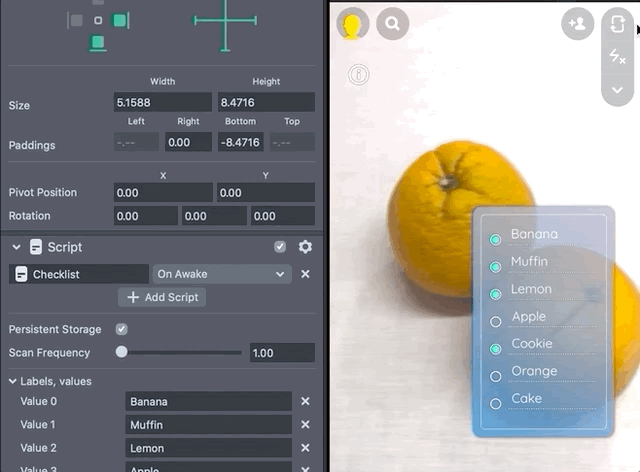Open the Snapchat profile avatar icon

pyautogui.click(x=352, y=24)
